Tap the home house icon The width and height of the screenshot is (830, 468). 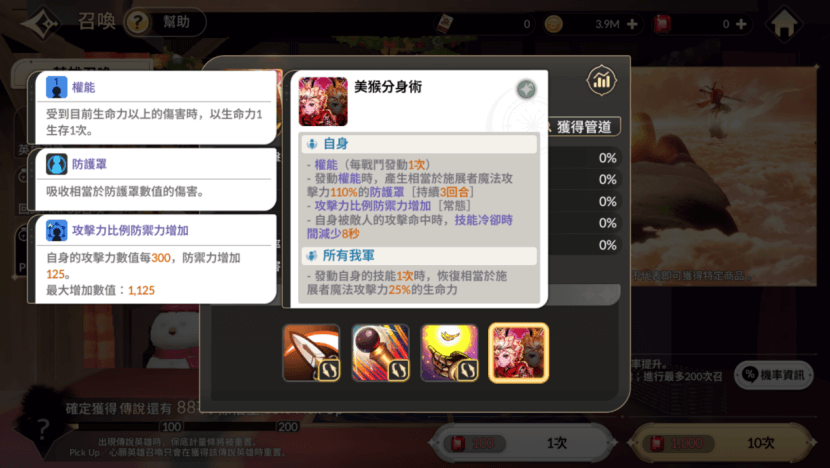click(x=784, y=23)
